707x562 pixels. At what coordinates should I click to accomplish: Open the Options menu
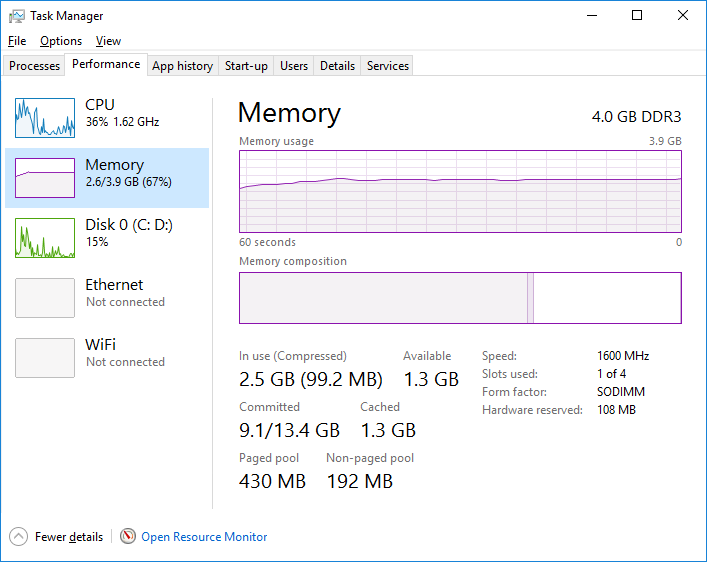[x=61, y=41]
